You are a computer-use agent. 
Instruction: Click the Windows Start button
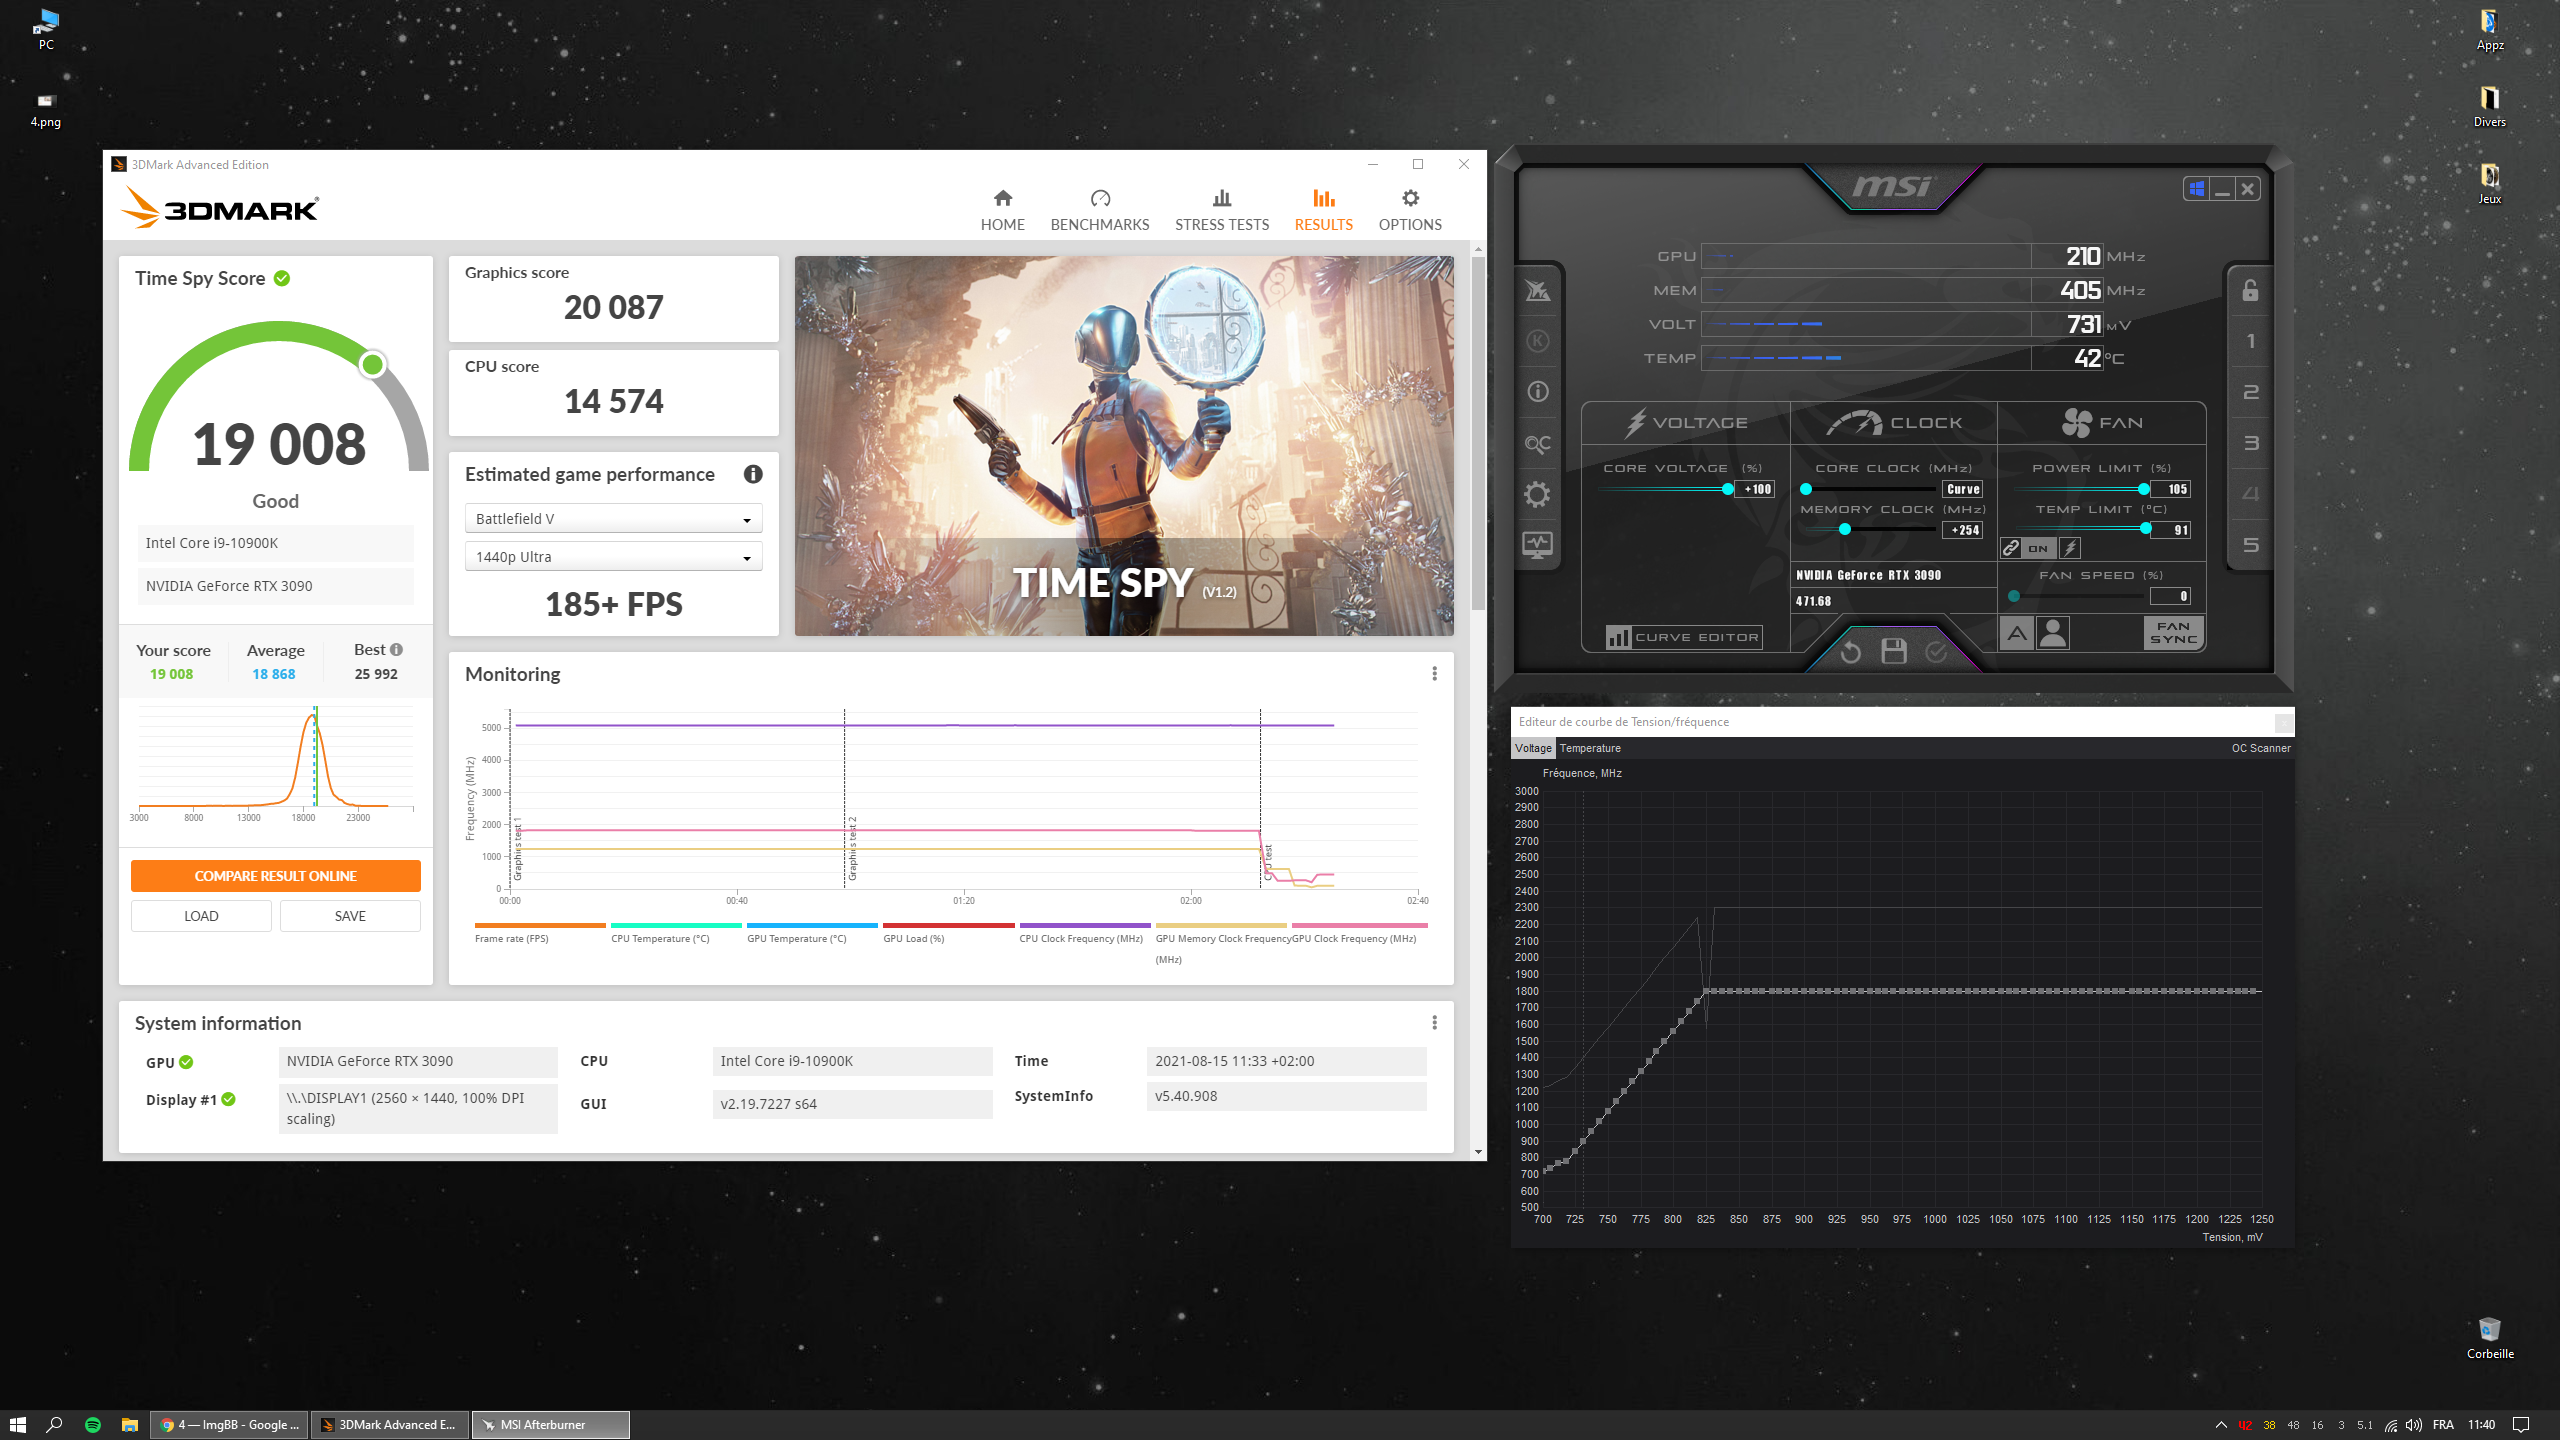click(x=18, y=1425)
